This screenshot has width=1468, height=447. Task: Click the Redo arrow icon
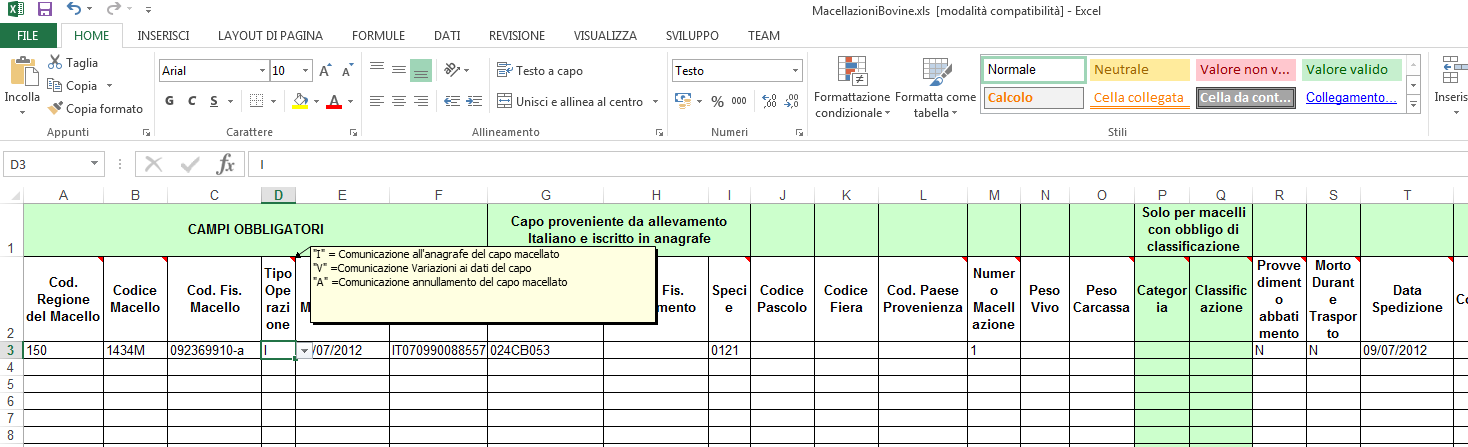tap(113, 10)
